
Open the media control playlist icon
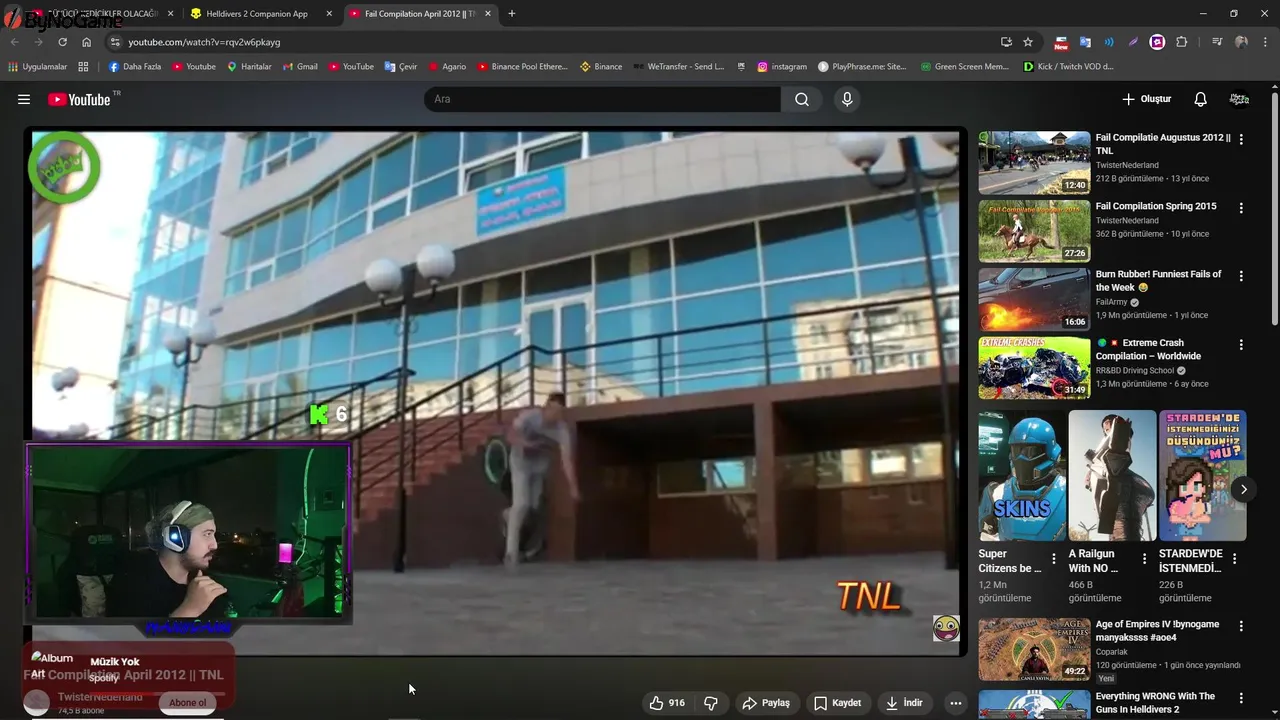[1217, 42]
